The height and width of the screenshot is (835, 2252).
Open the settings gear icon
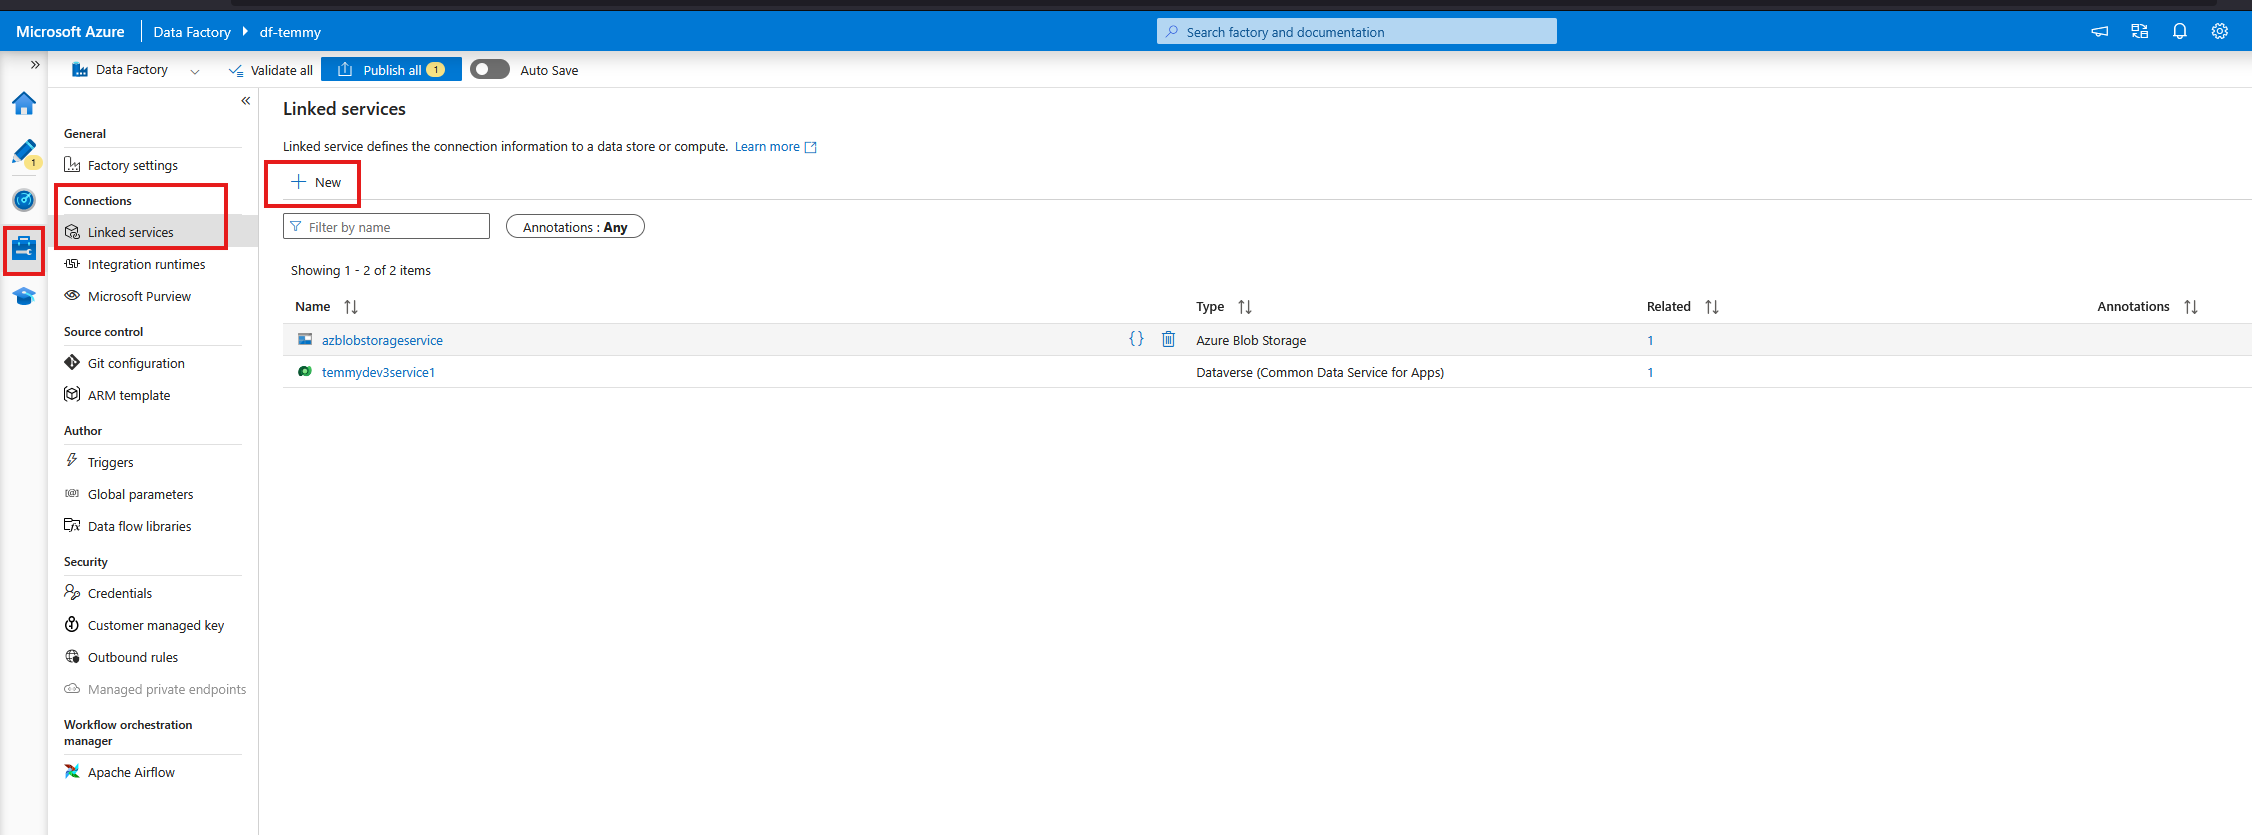coord(2220,32)
